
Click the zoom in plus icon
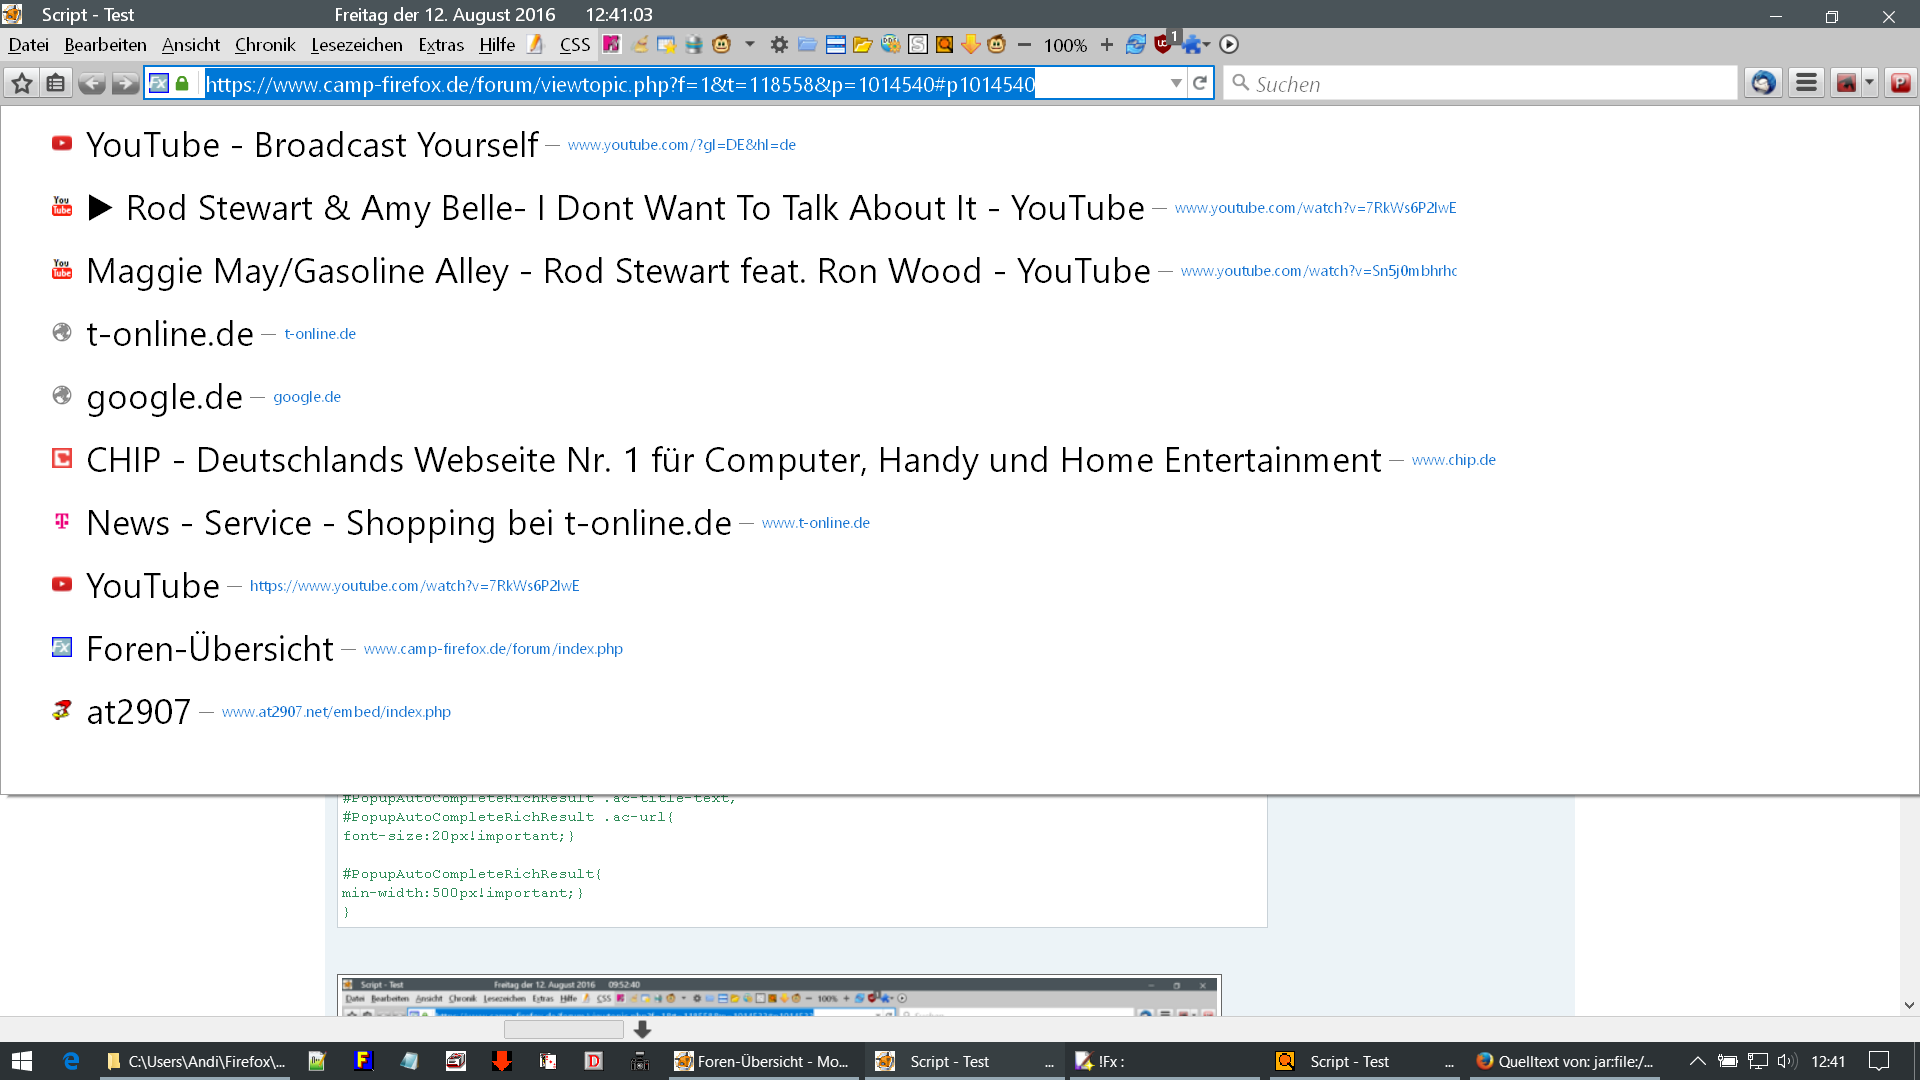coord(1106,45)
